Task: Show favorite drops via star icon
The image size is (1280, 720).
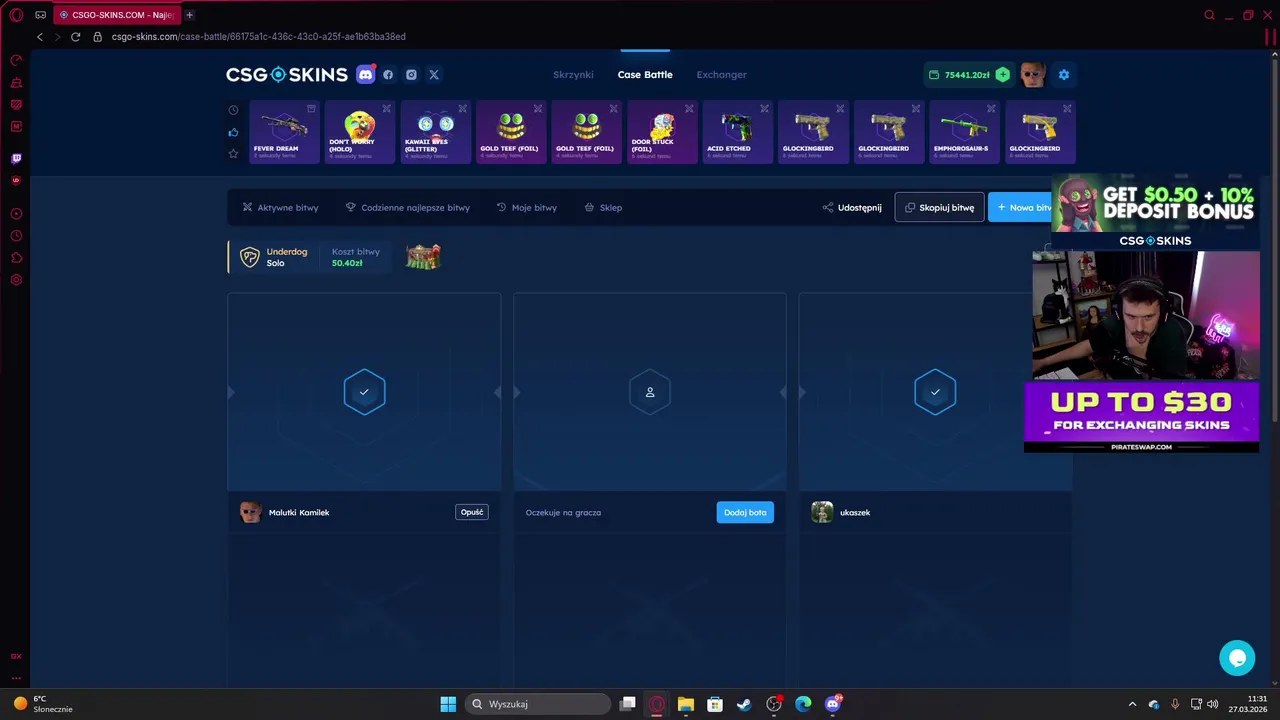Action: pos(233,153)
